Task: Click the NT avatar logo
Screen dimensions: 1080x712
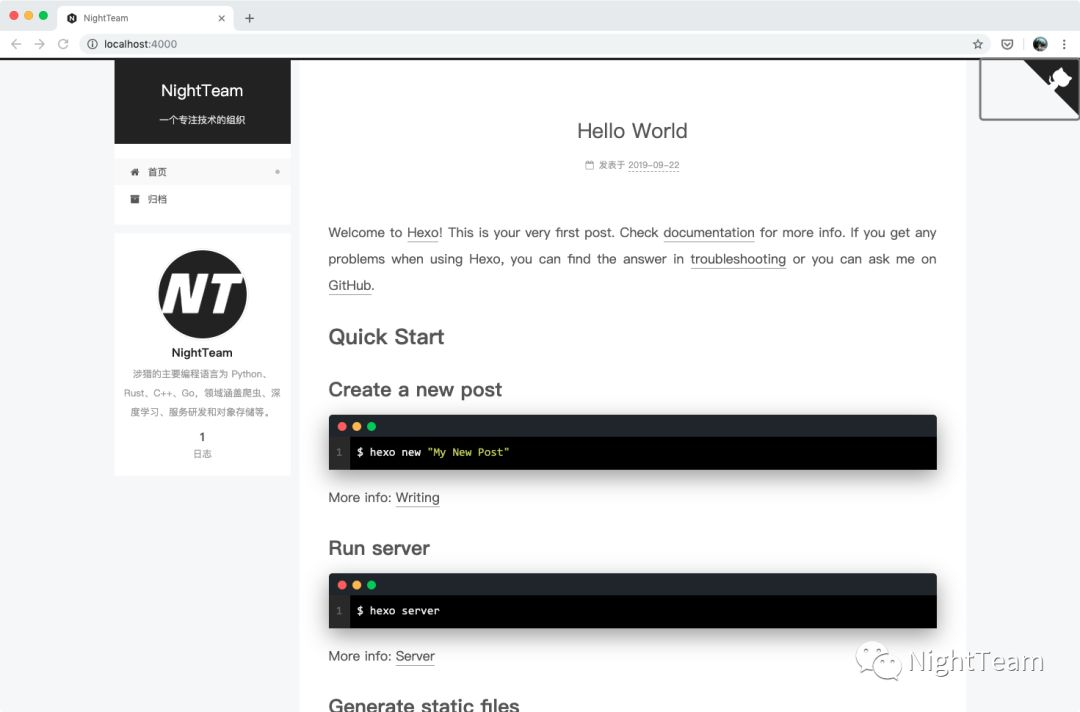Action: pos(202,294)
